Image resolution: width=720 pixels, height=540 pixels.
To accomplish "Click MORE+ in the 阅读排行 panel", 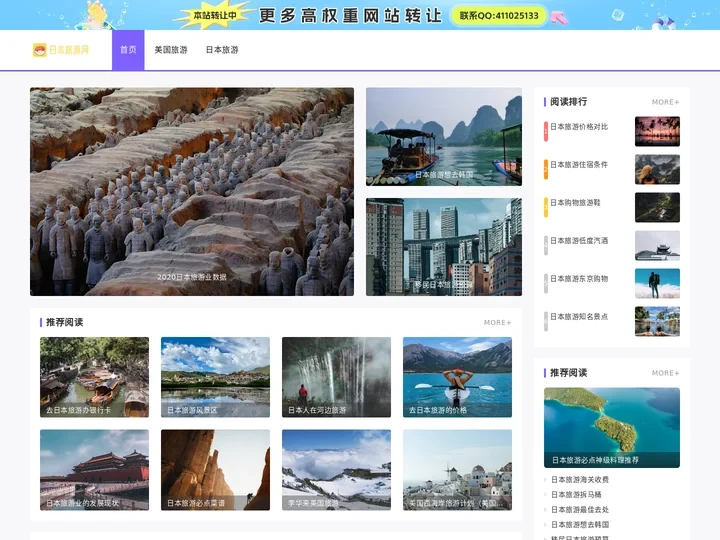I will coord(665,102).
